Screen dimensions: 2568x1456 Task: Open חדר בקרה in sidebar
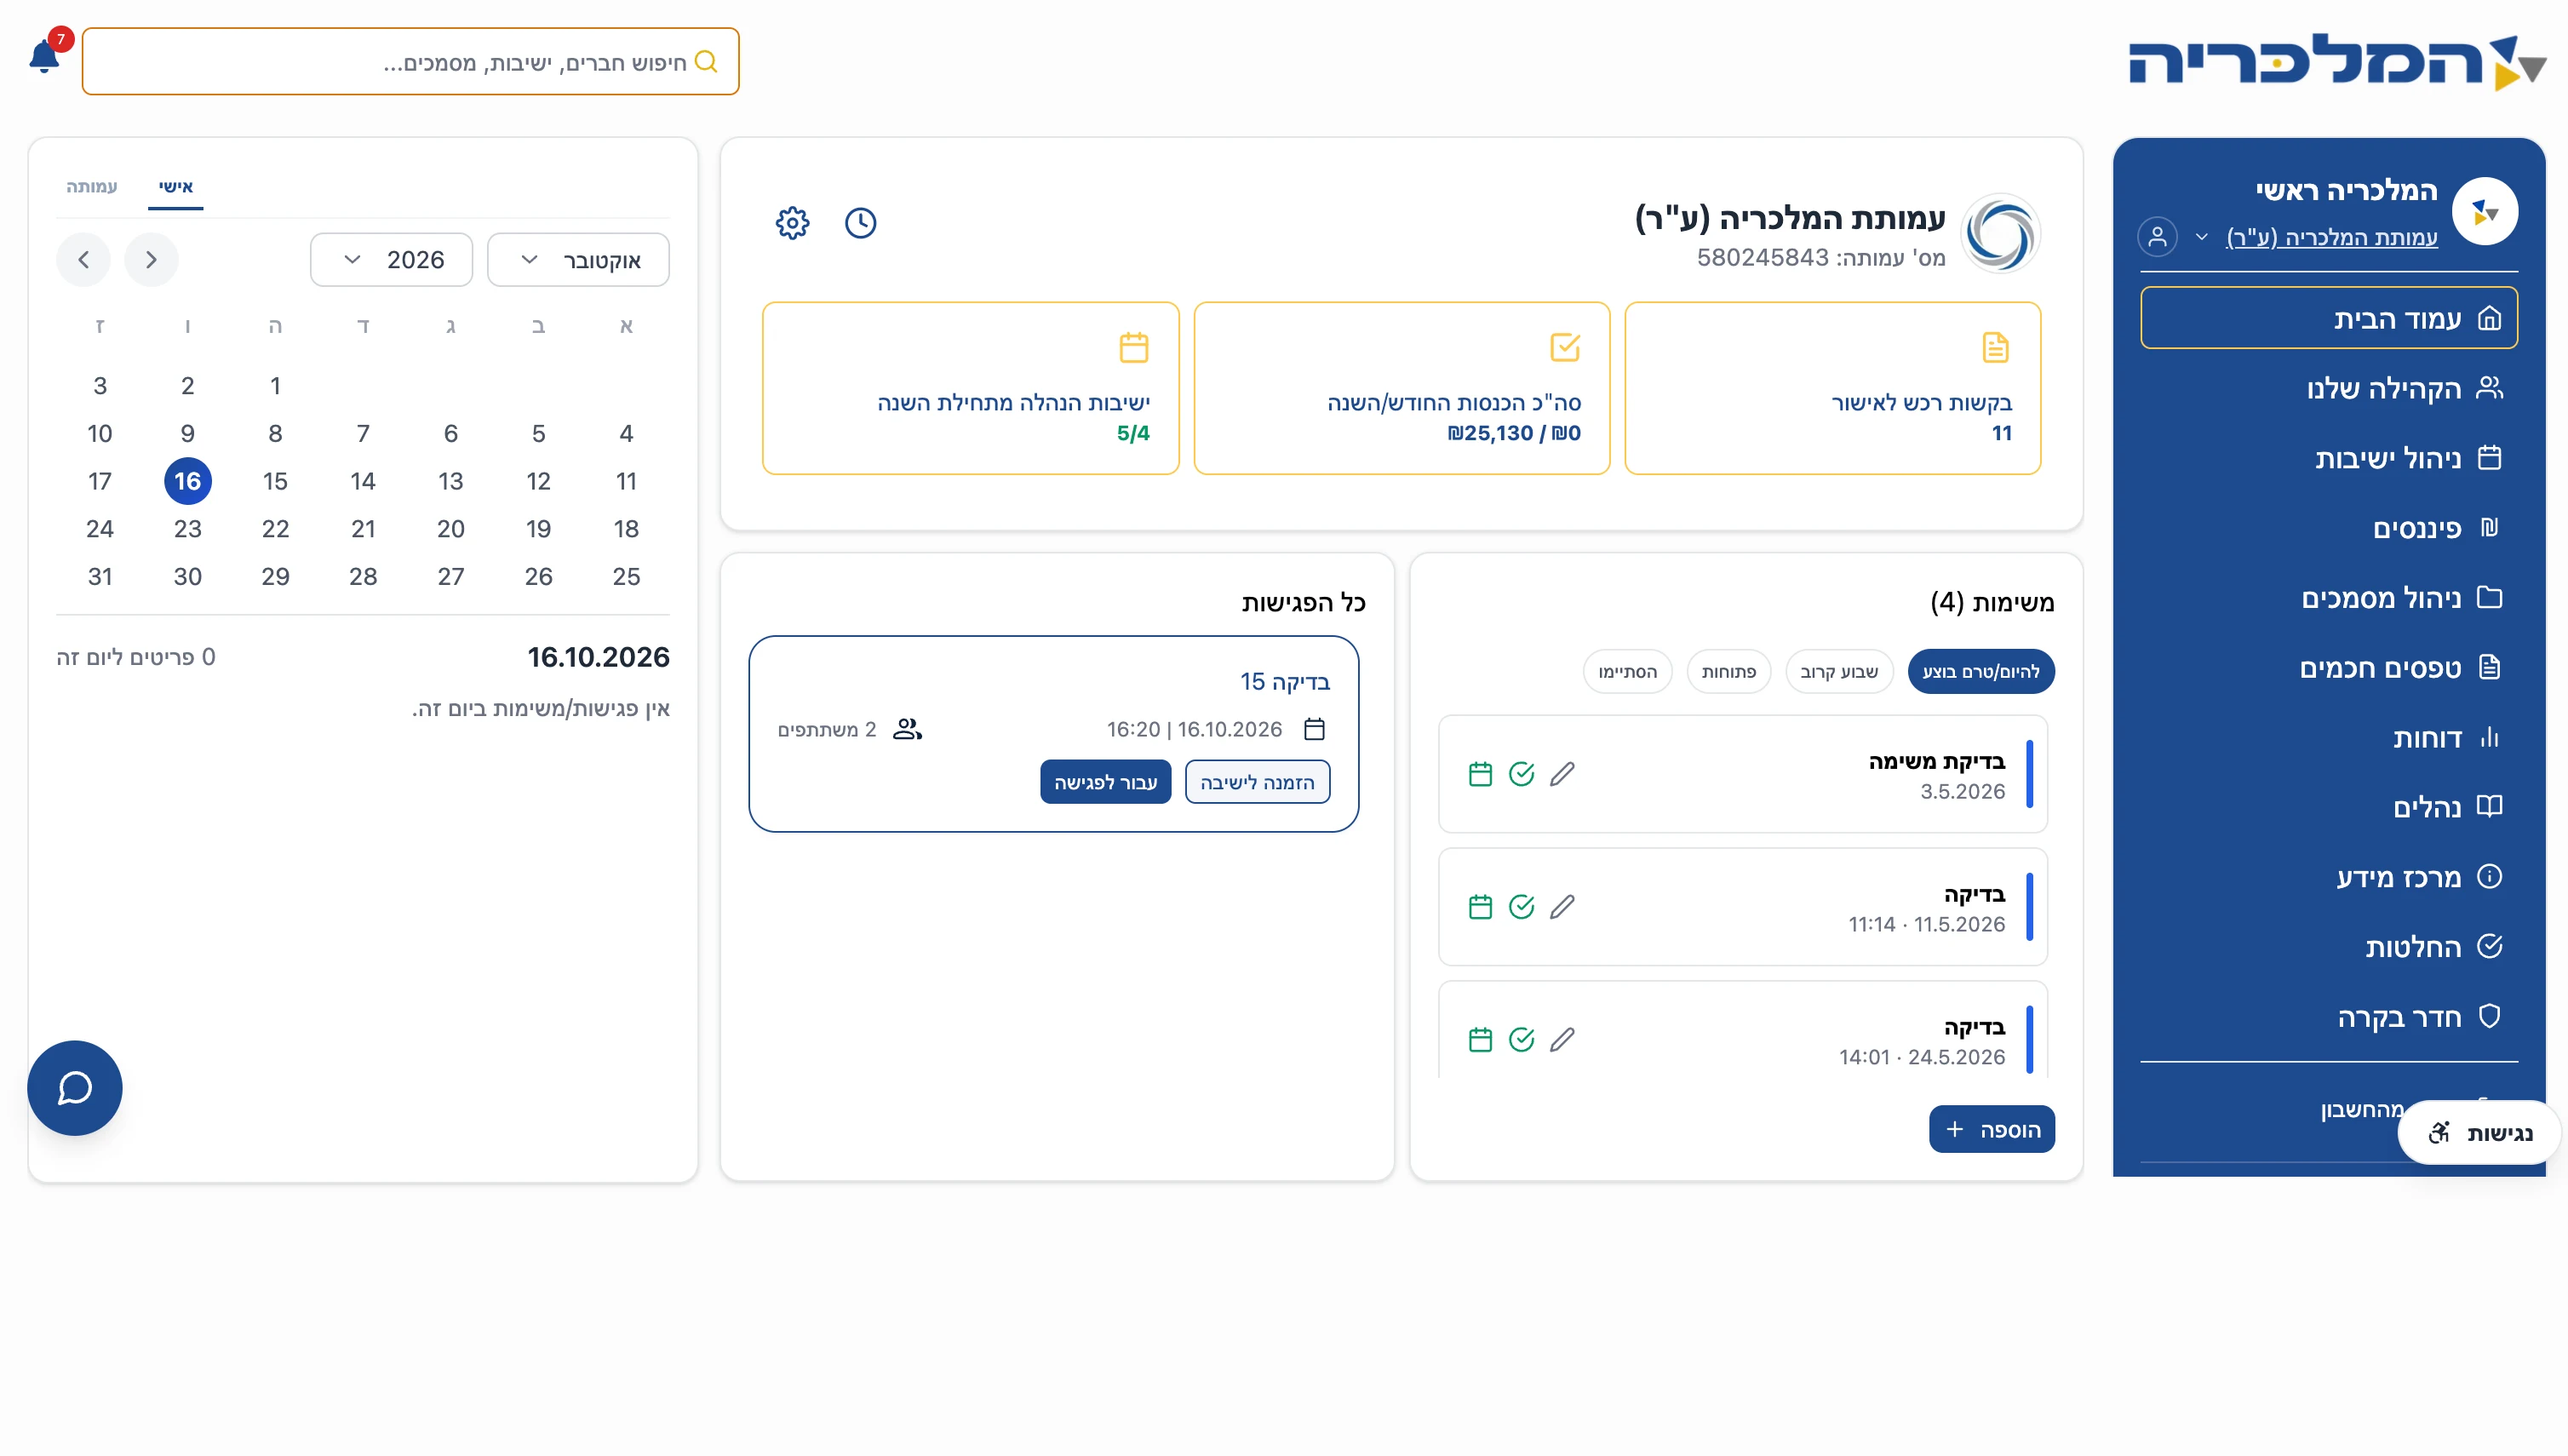click(2329, 1017)
